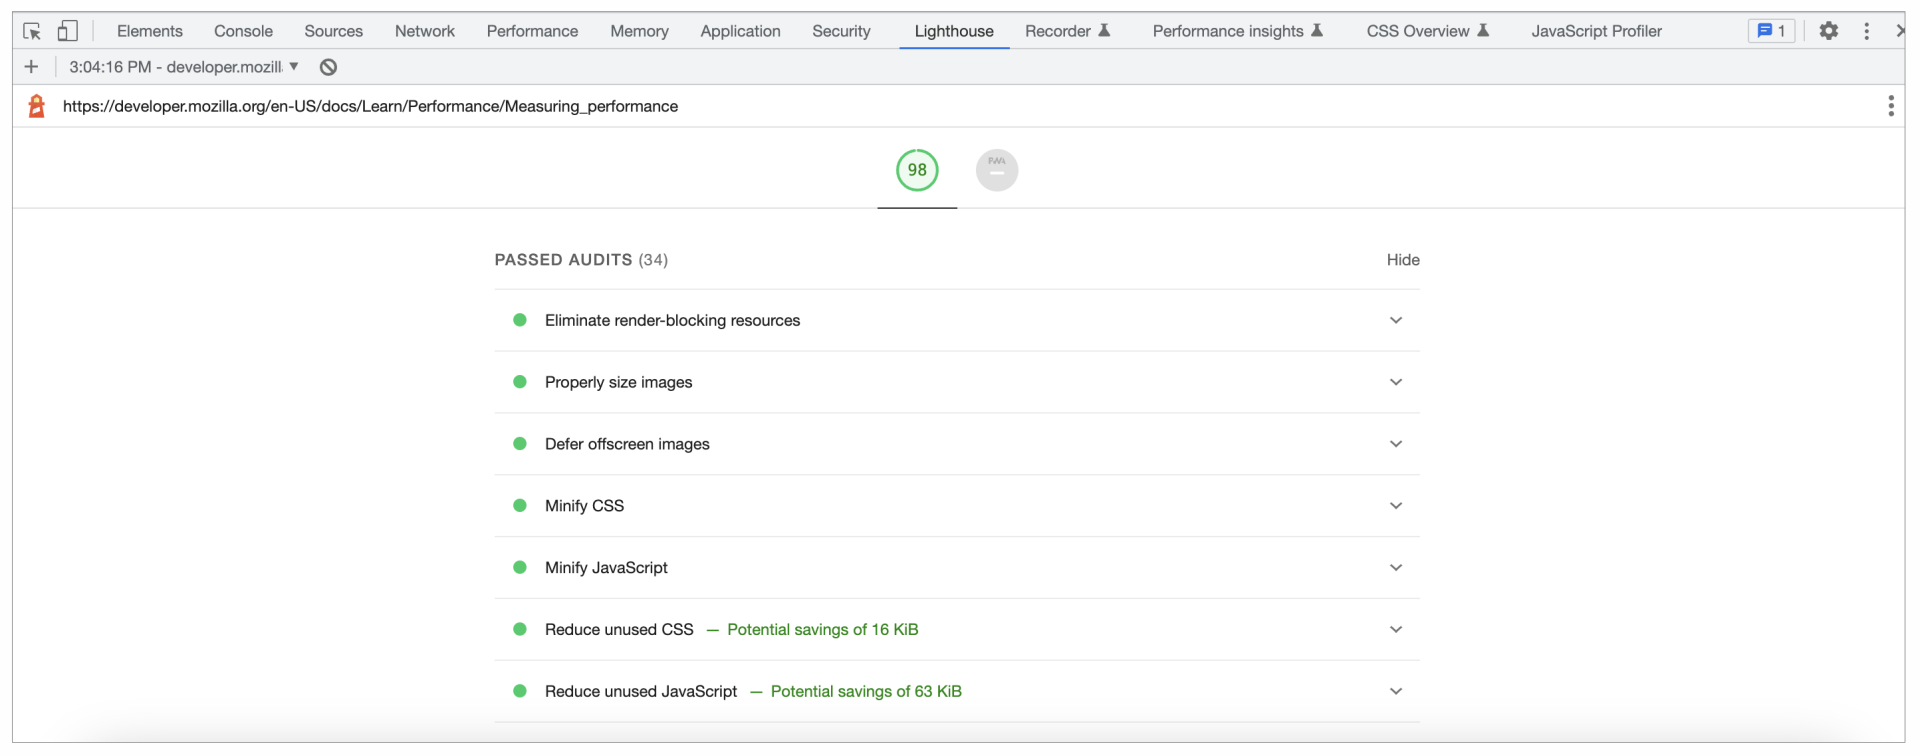This screenshot has width=1920, height=756.
Task: Click the inspect element picker icon
Action: 32,31
